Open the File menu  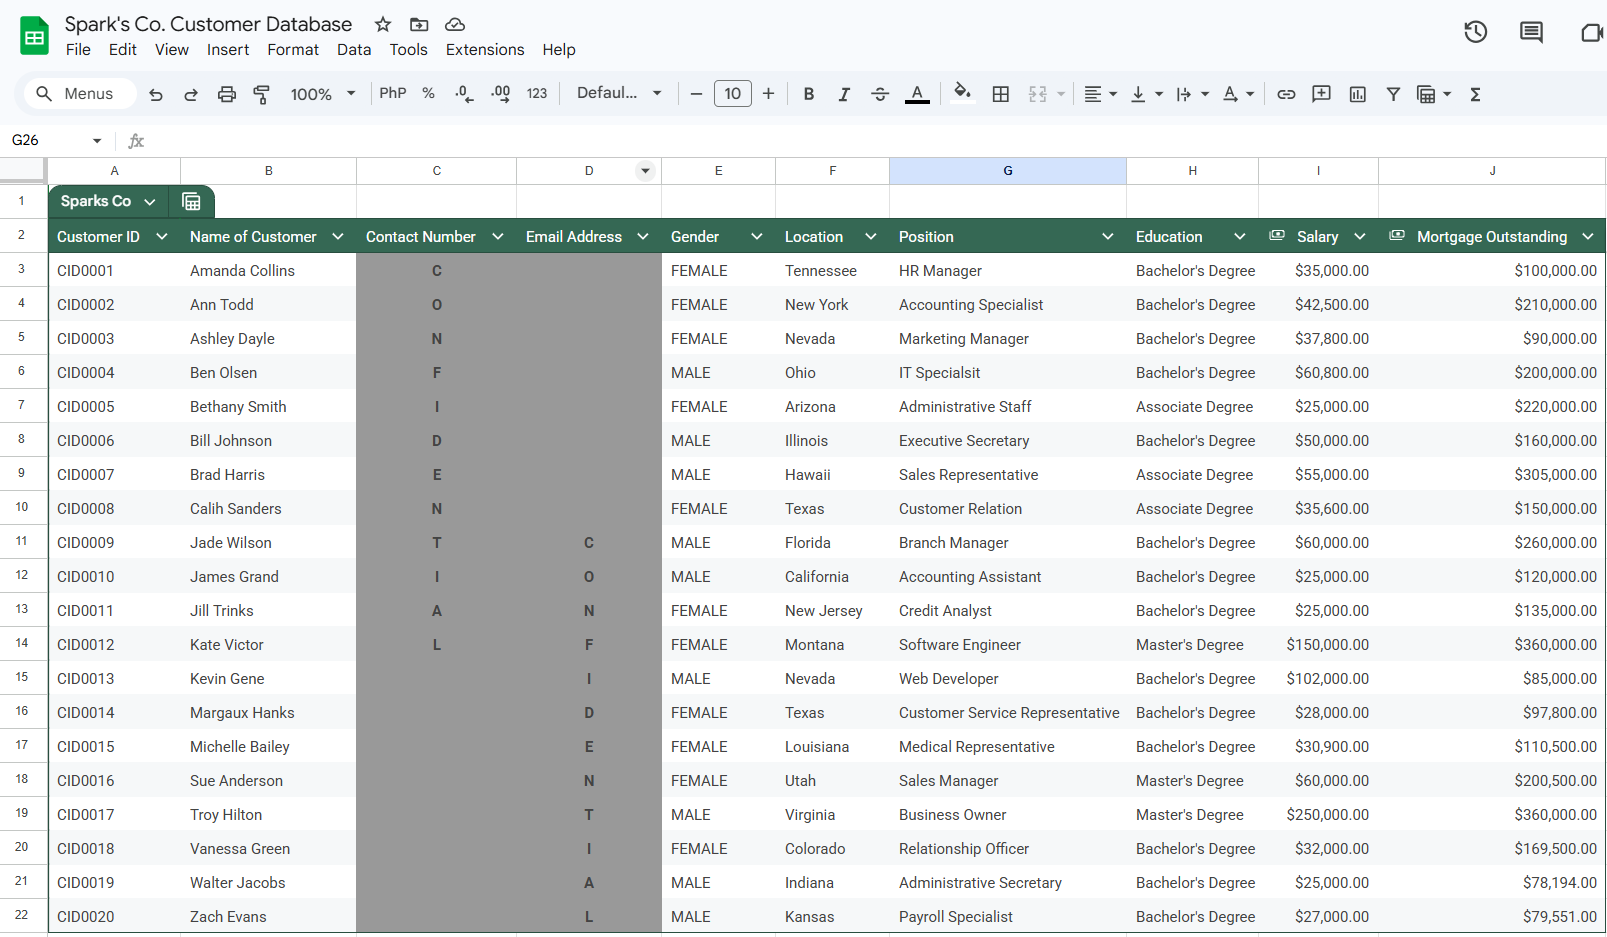[x=78, y=50]
